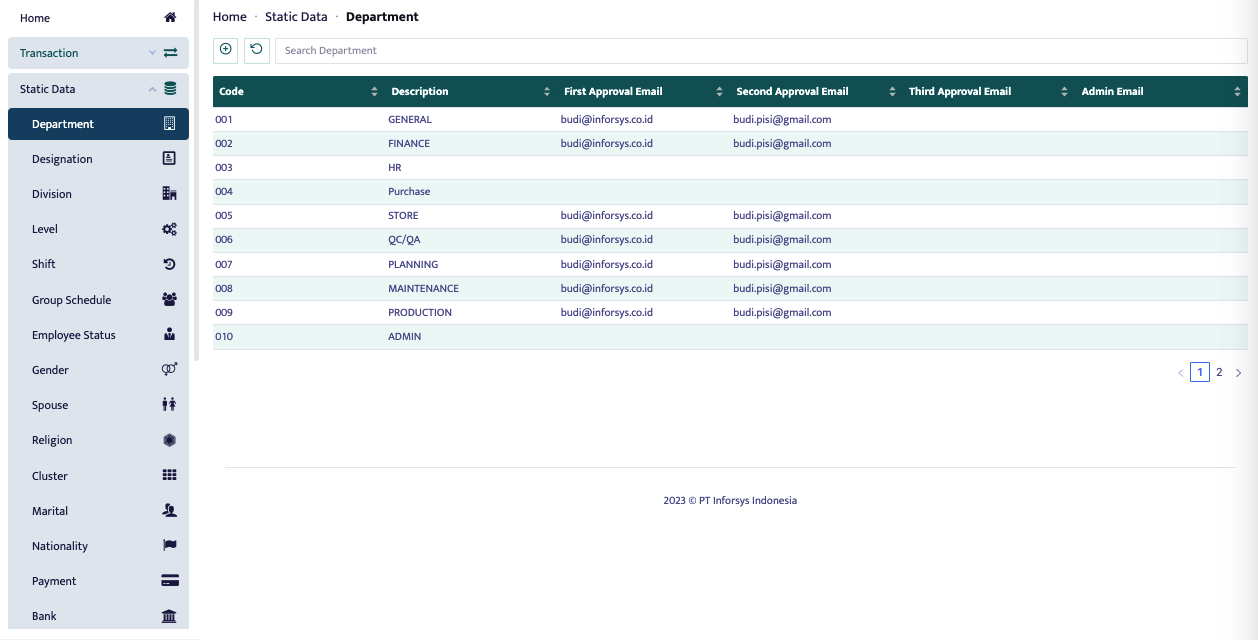Select the Shift history icon item
The height and width of the screenshot is (640, 1258).
[169, 264]
